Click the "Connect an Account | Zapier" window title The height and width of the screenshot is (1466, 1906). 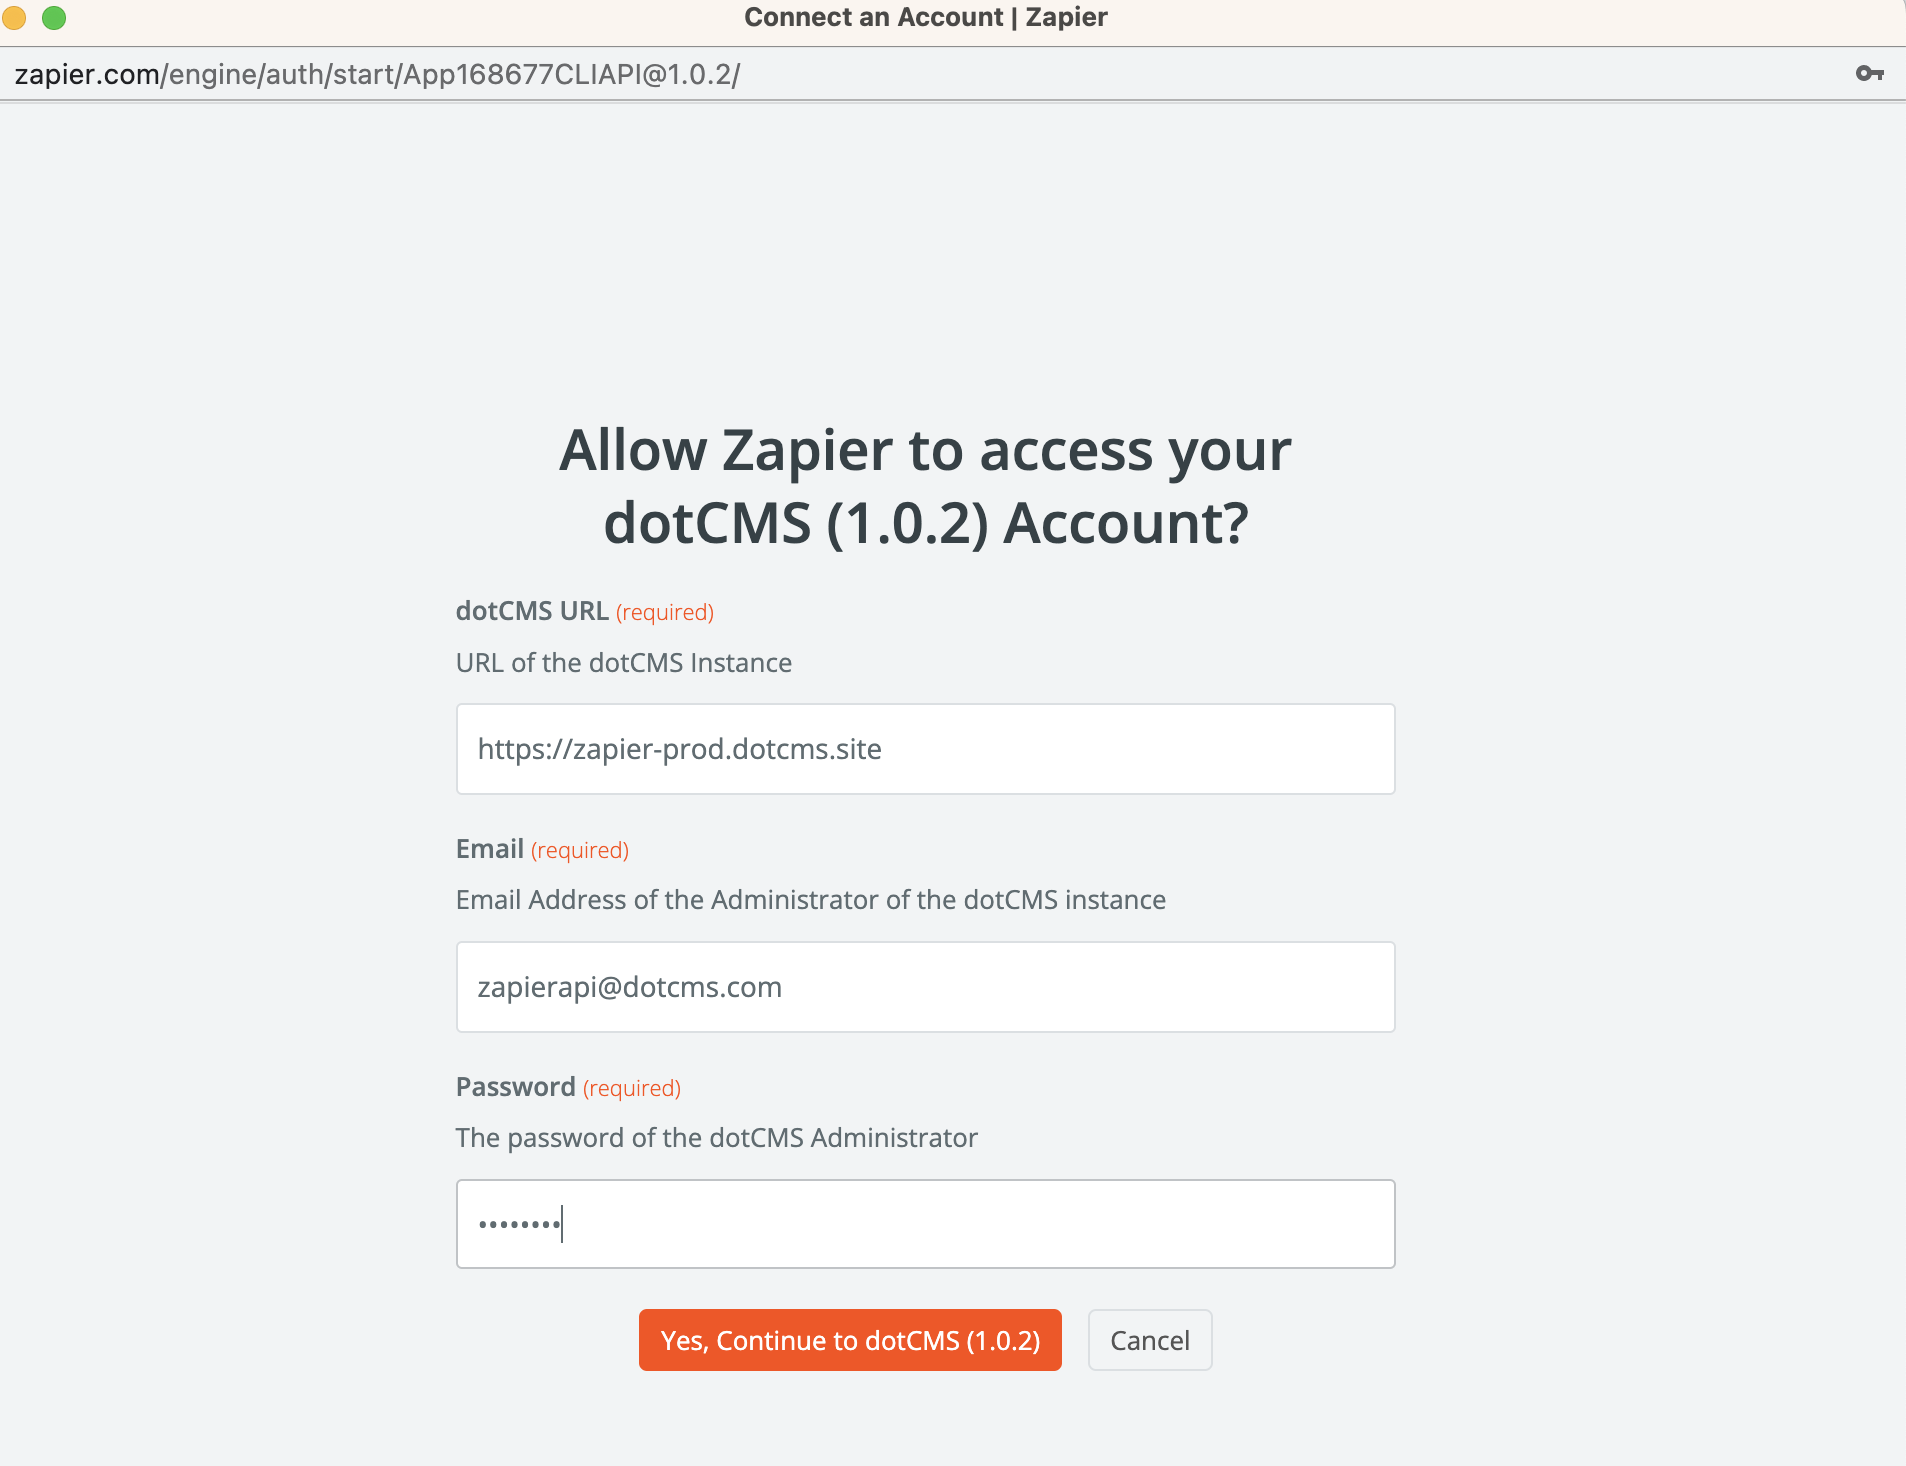[x=925, y=18]
